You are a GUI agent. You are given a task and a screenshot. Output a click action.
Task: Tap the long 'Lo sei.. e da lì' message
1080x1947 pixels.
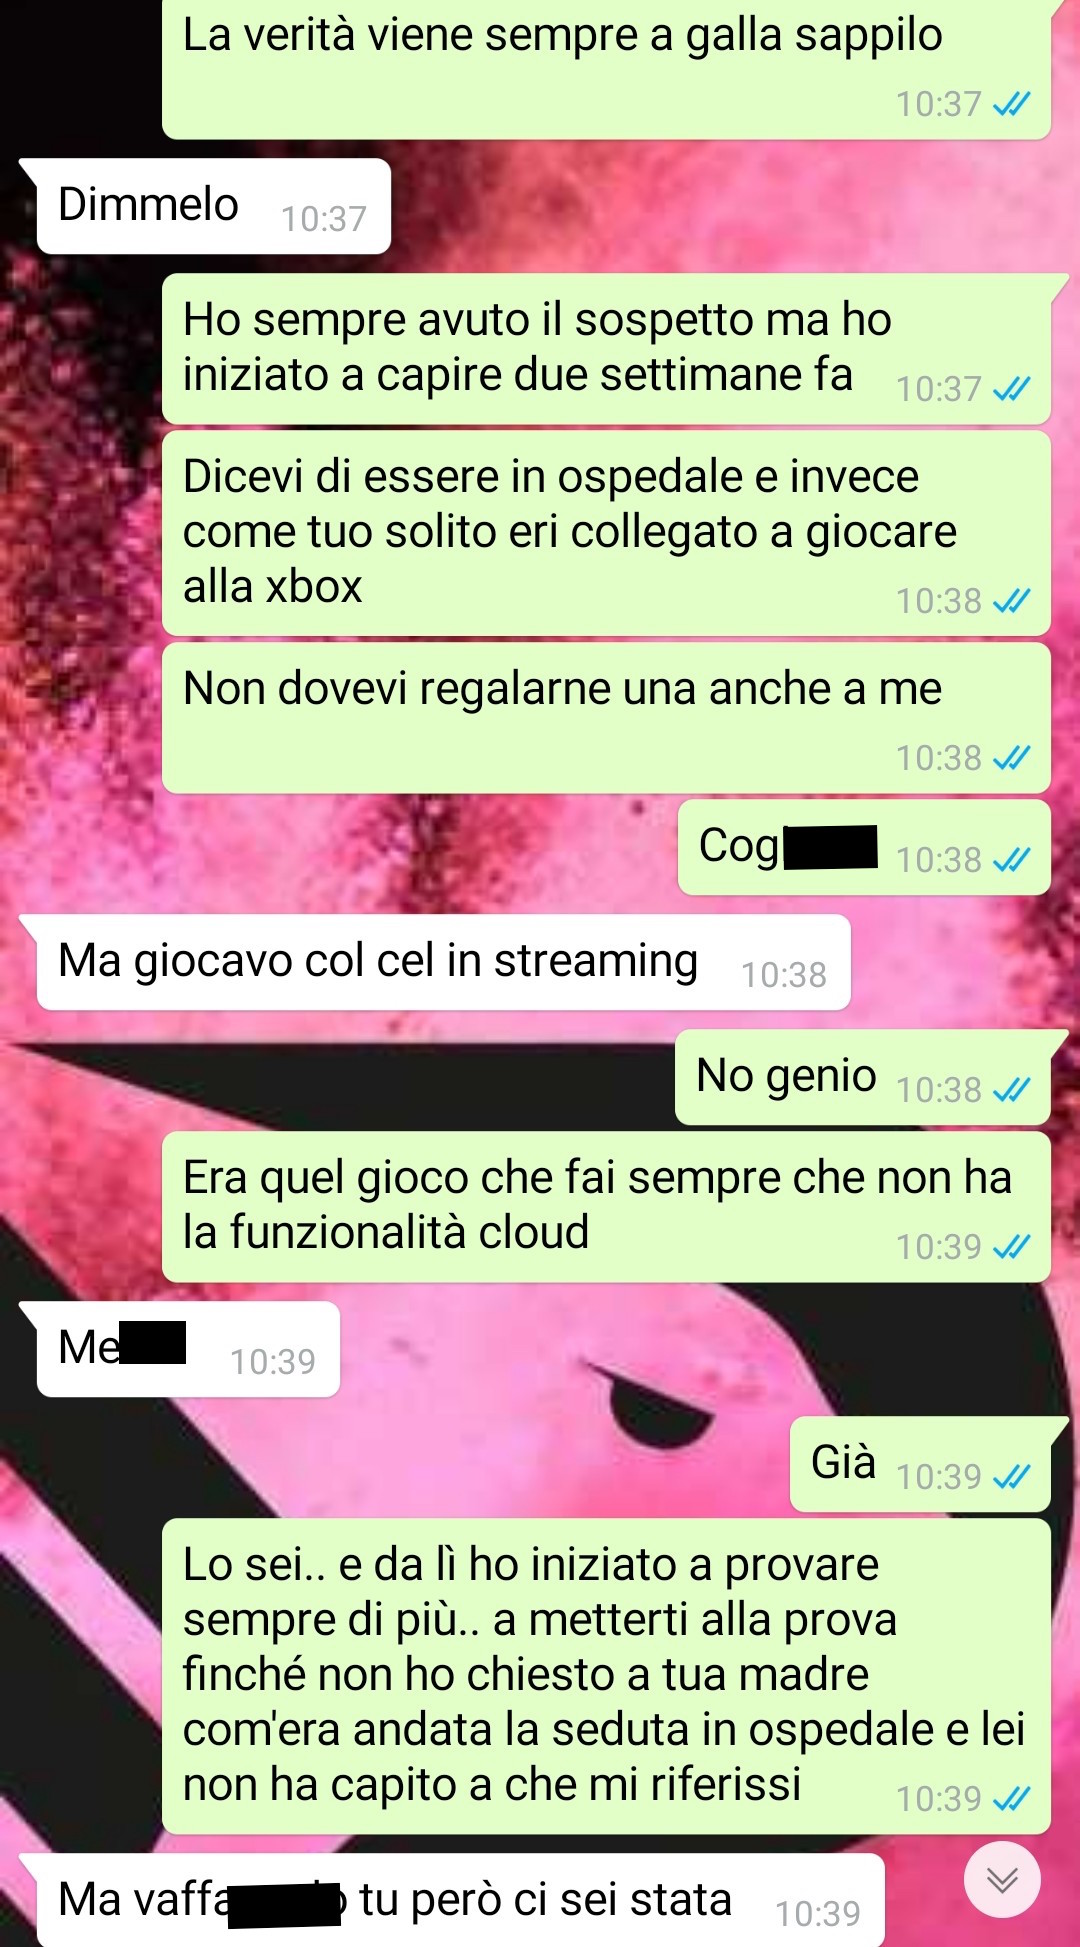point(606,1676)
